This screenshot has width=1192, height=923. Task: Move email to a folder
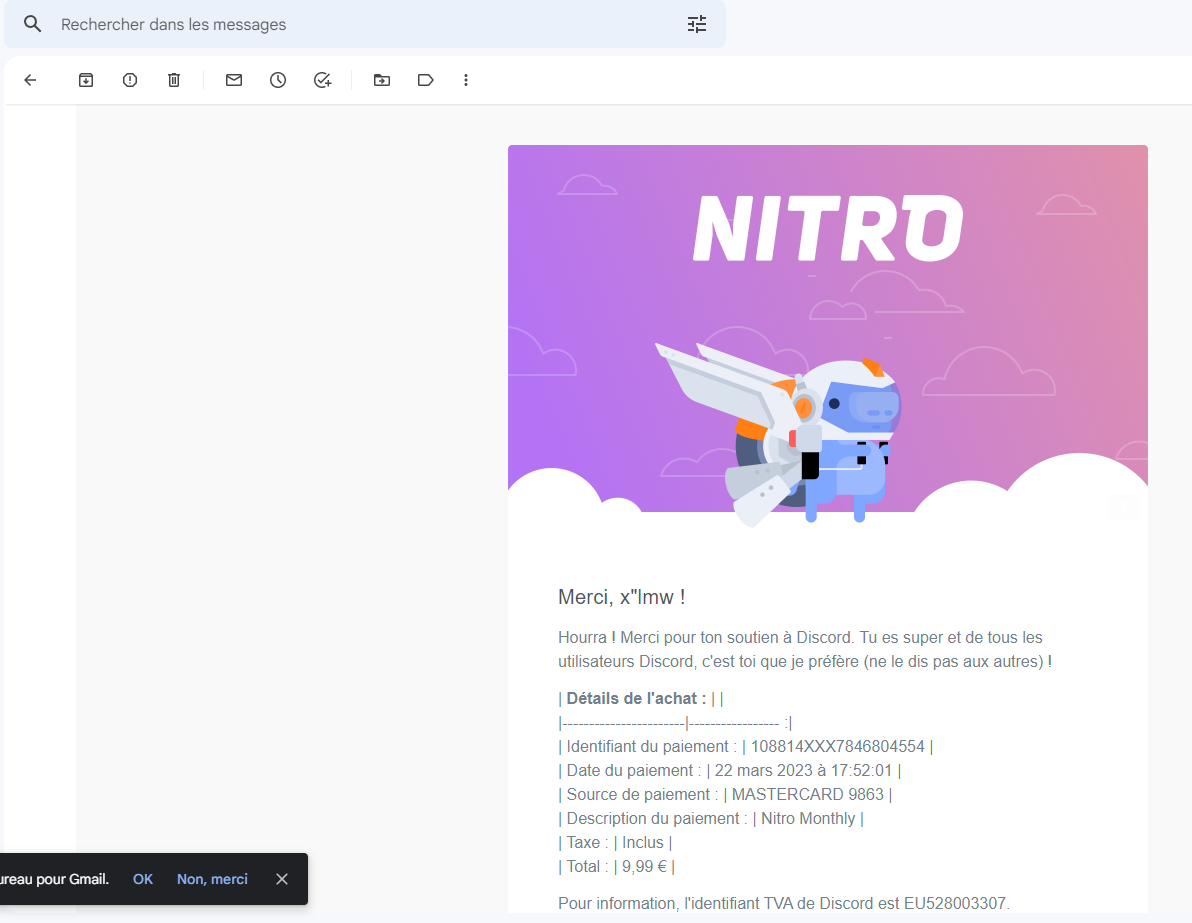tap(382, 80)
